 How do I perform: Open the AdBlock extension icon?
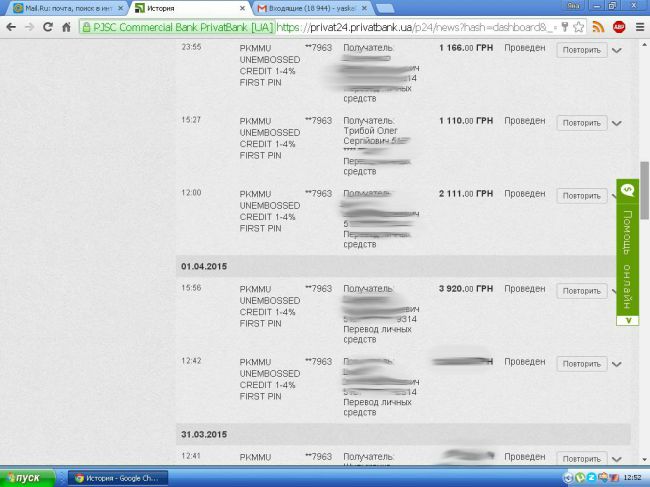tap(619, 27)
